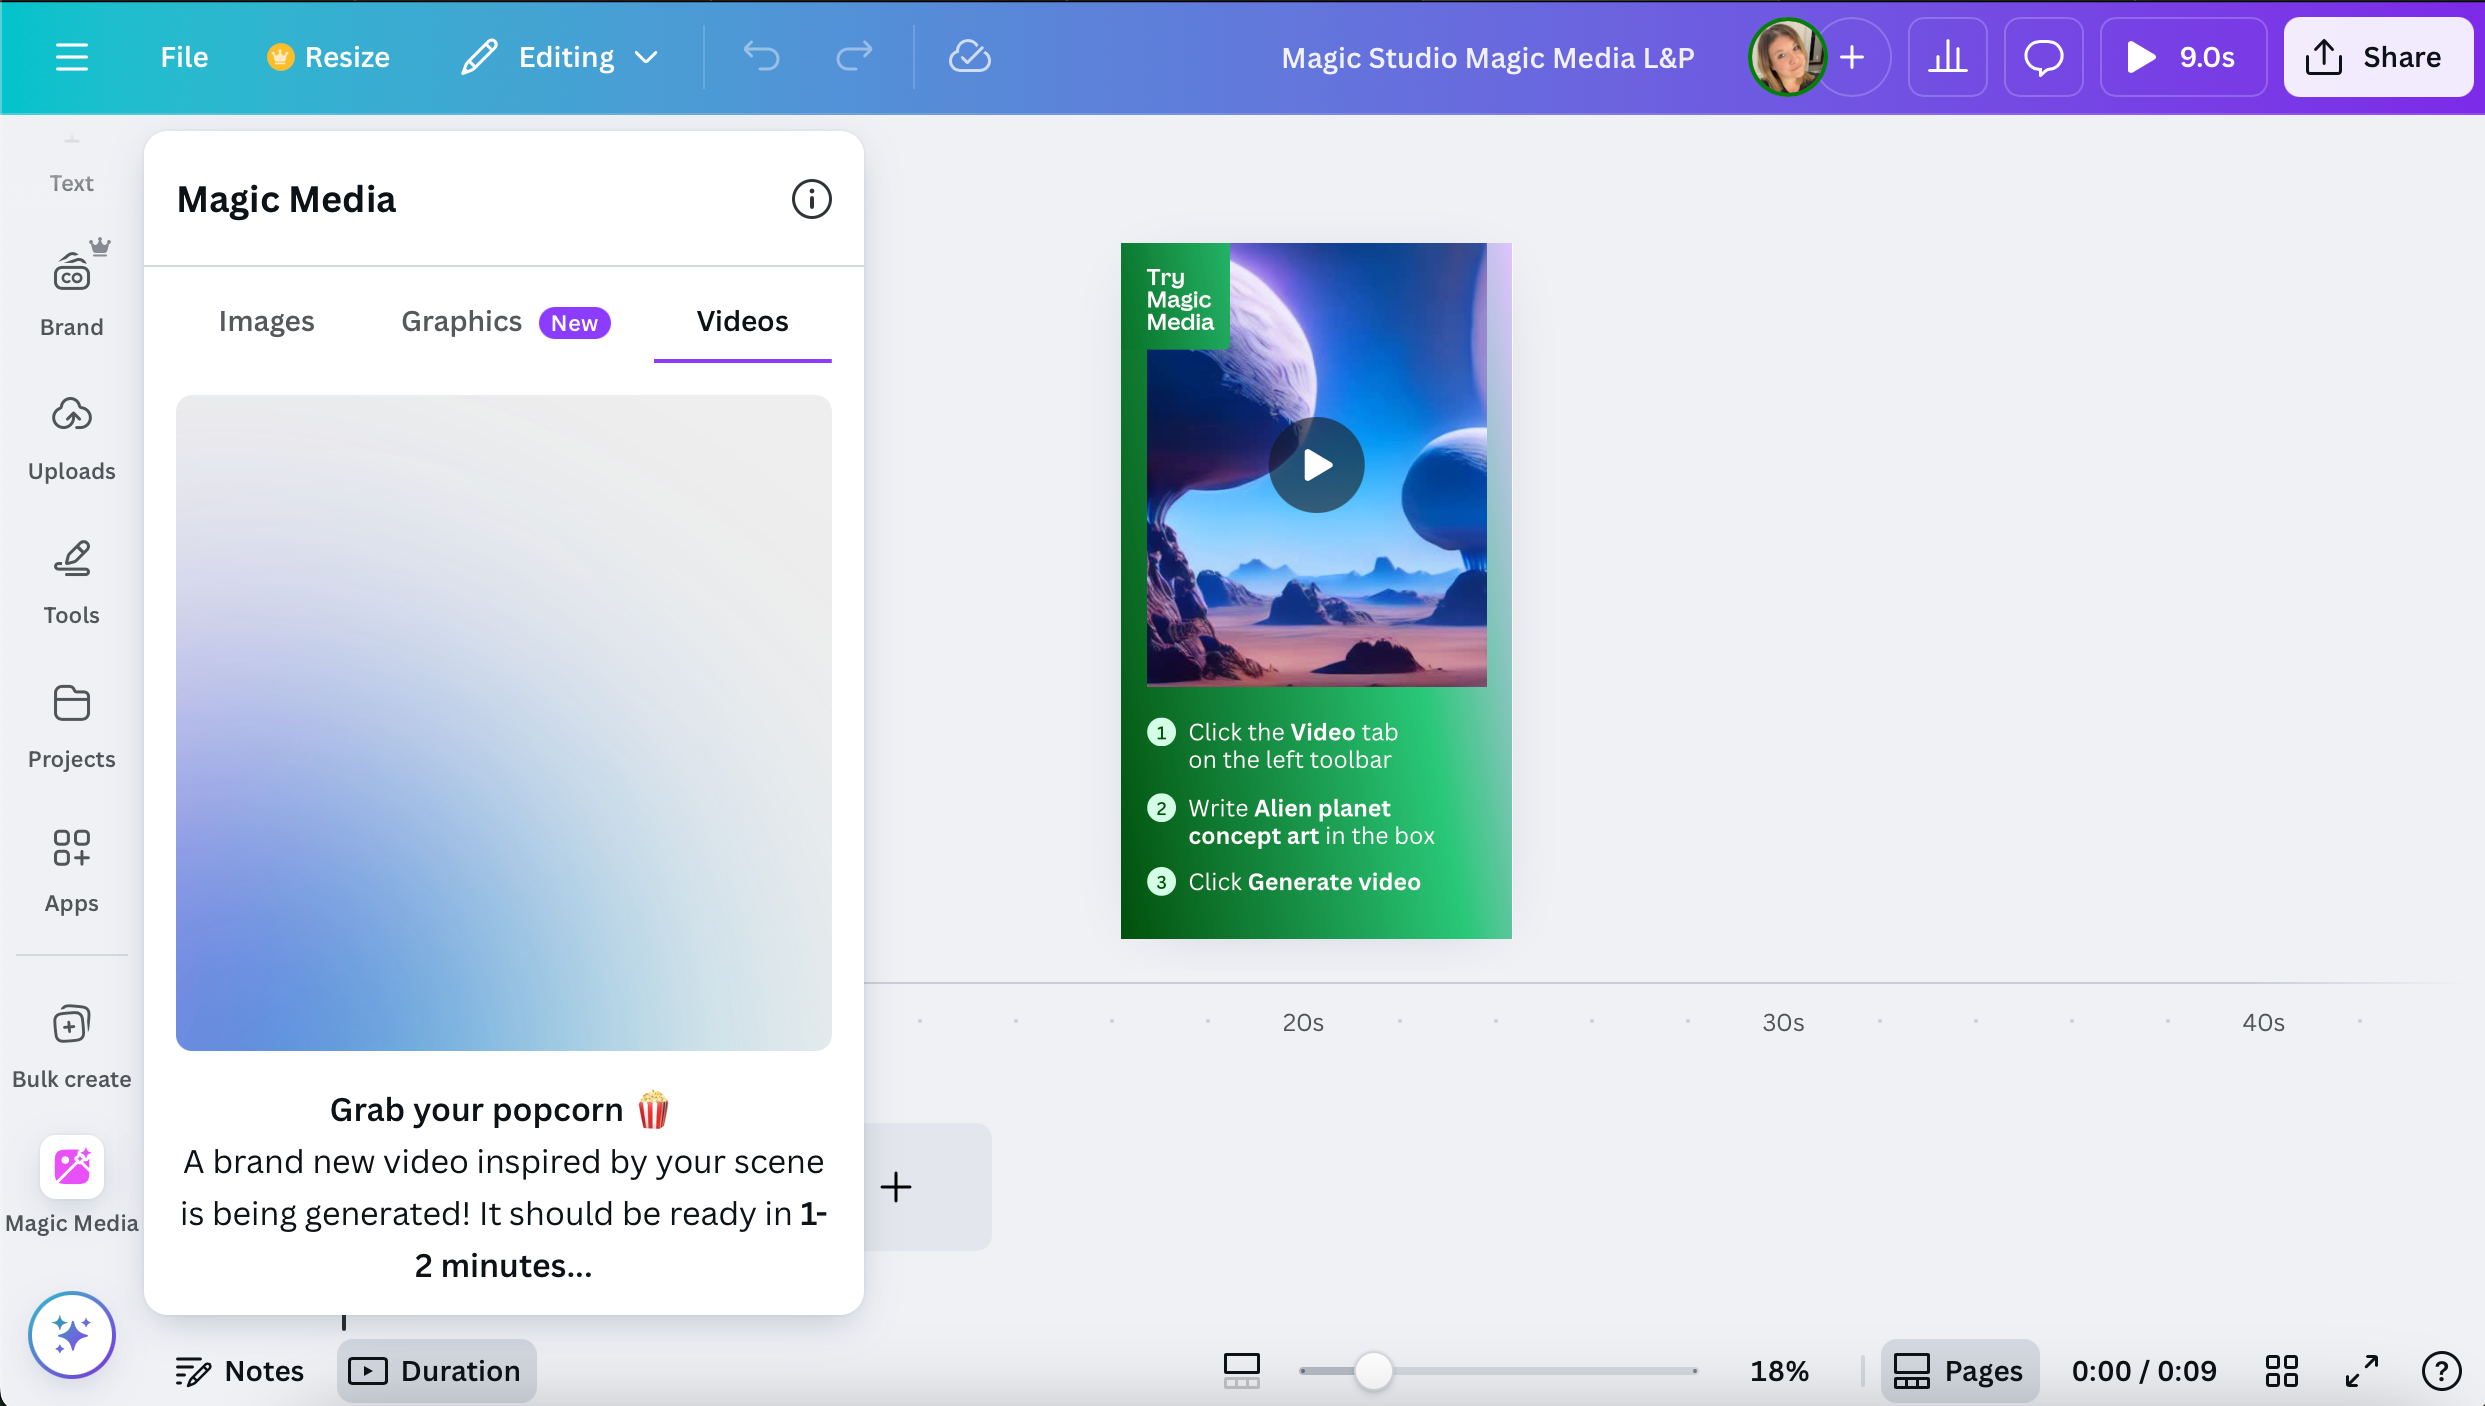Click the undo icon
The width and height of the screenshot is (2485, 1406).
pos(761,57)
